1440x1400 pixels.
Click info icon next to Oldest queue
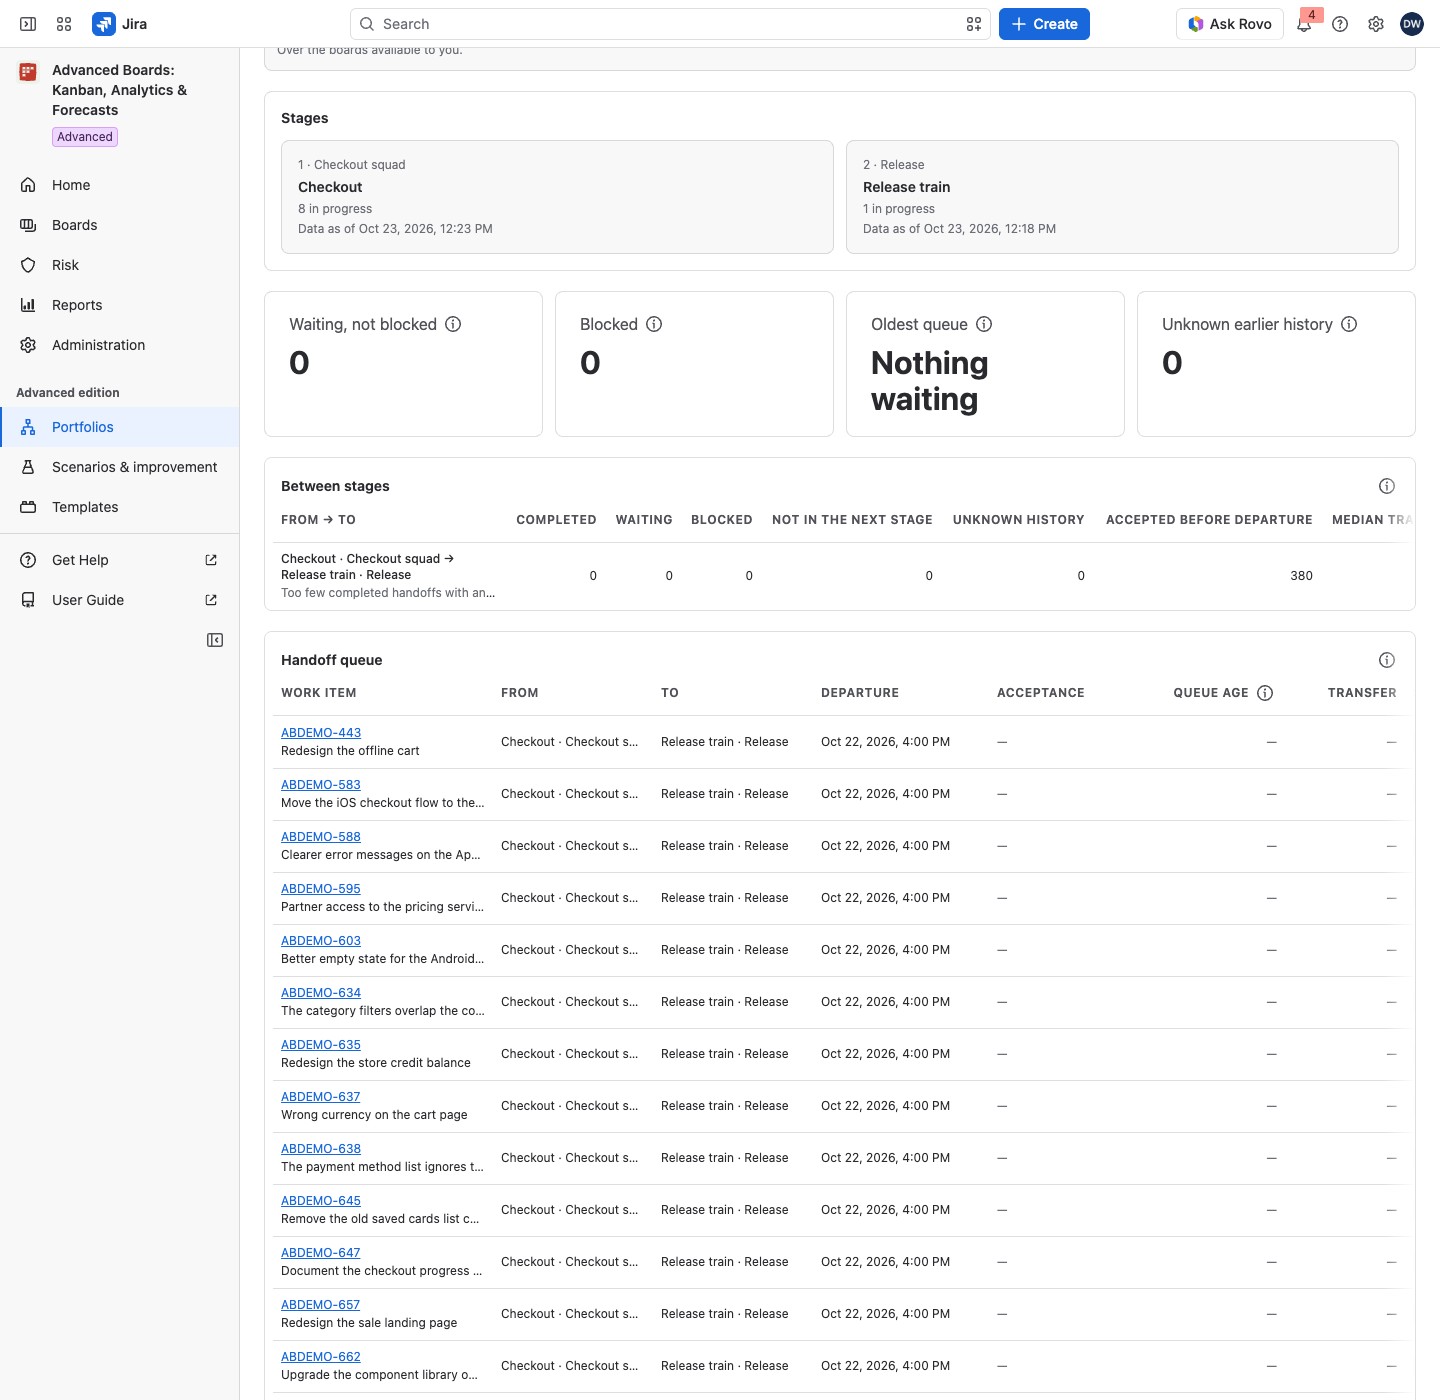(984, 324)
